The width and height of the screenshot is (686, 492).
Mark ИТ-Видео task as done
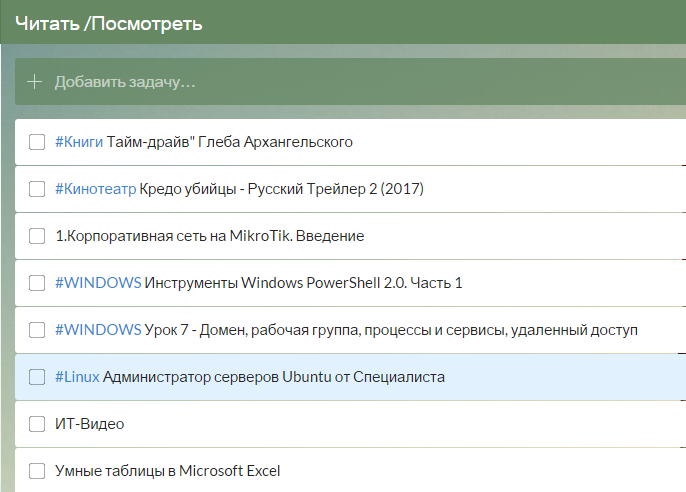click(37, 424)
